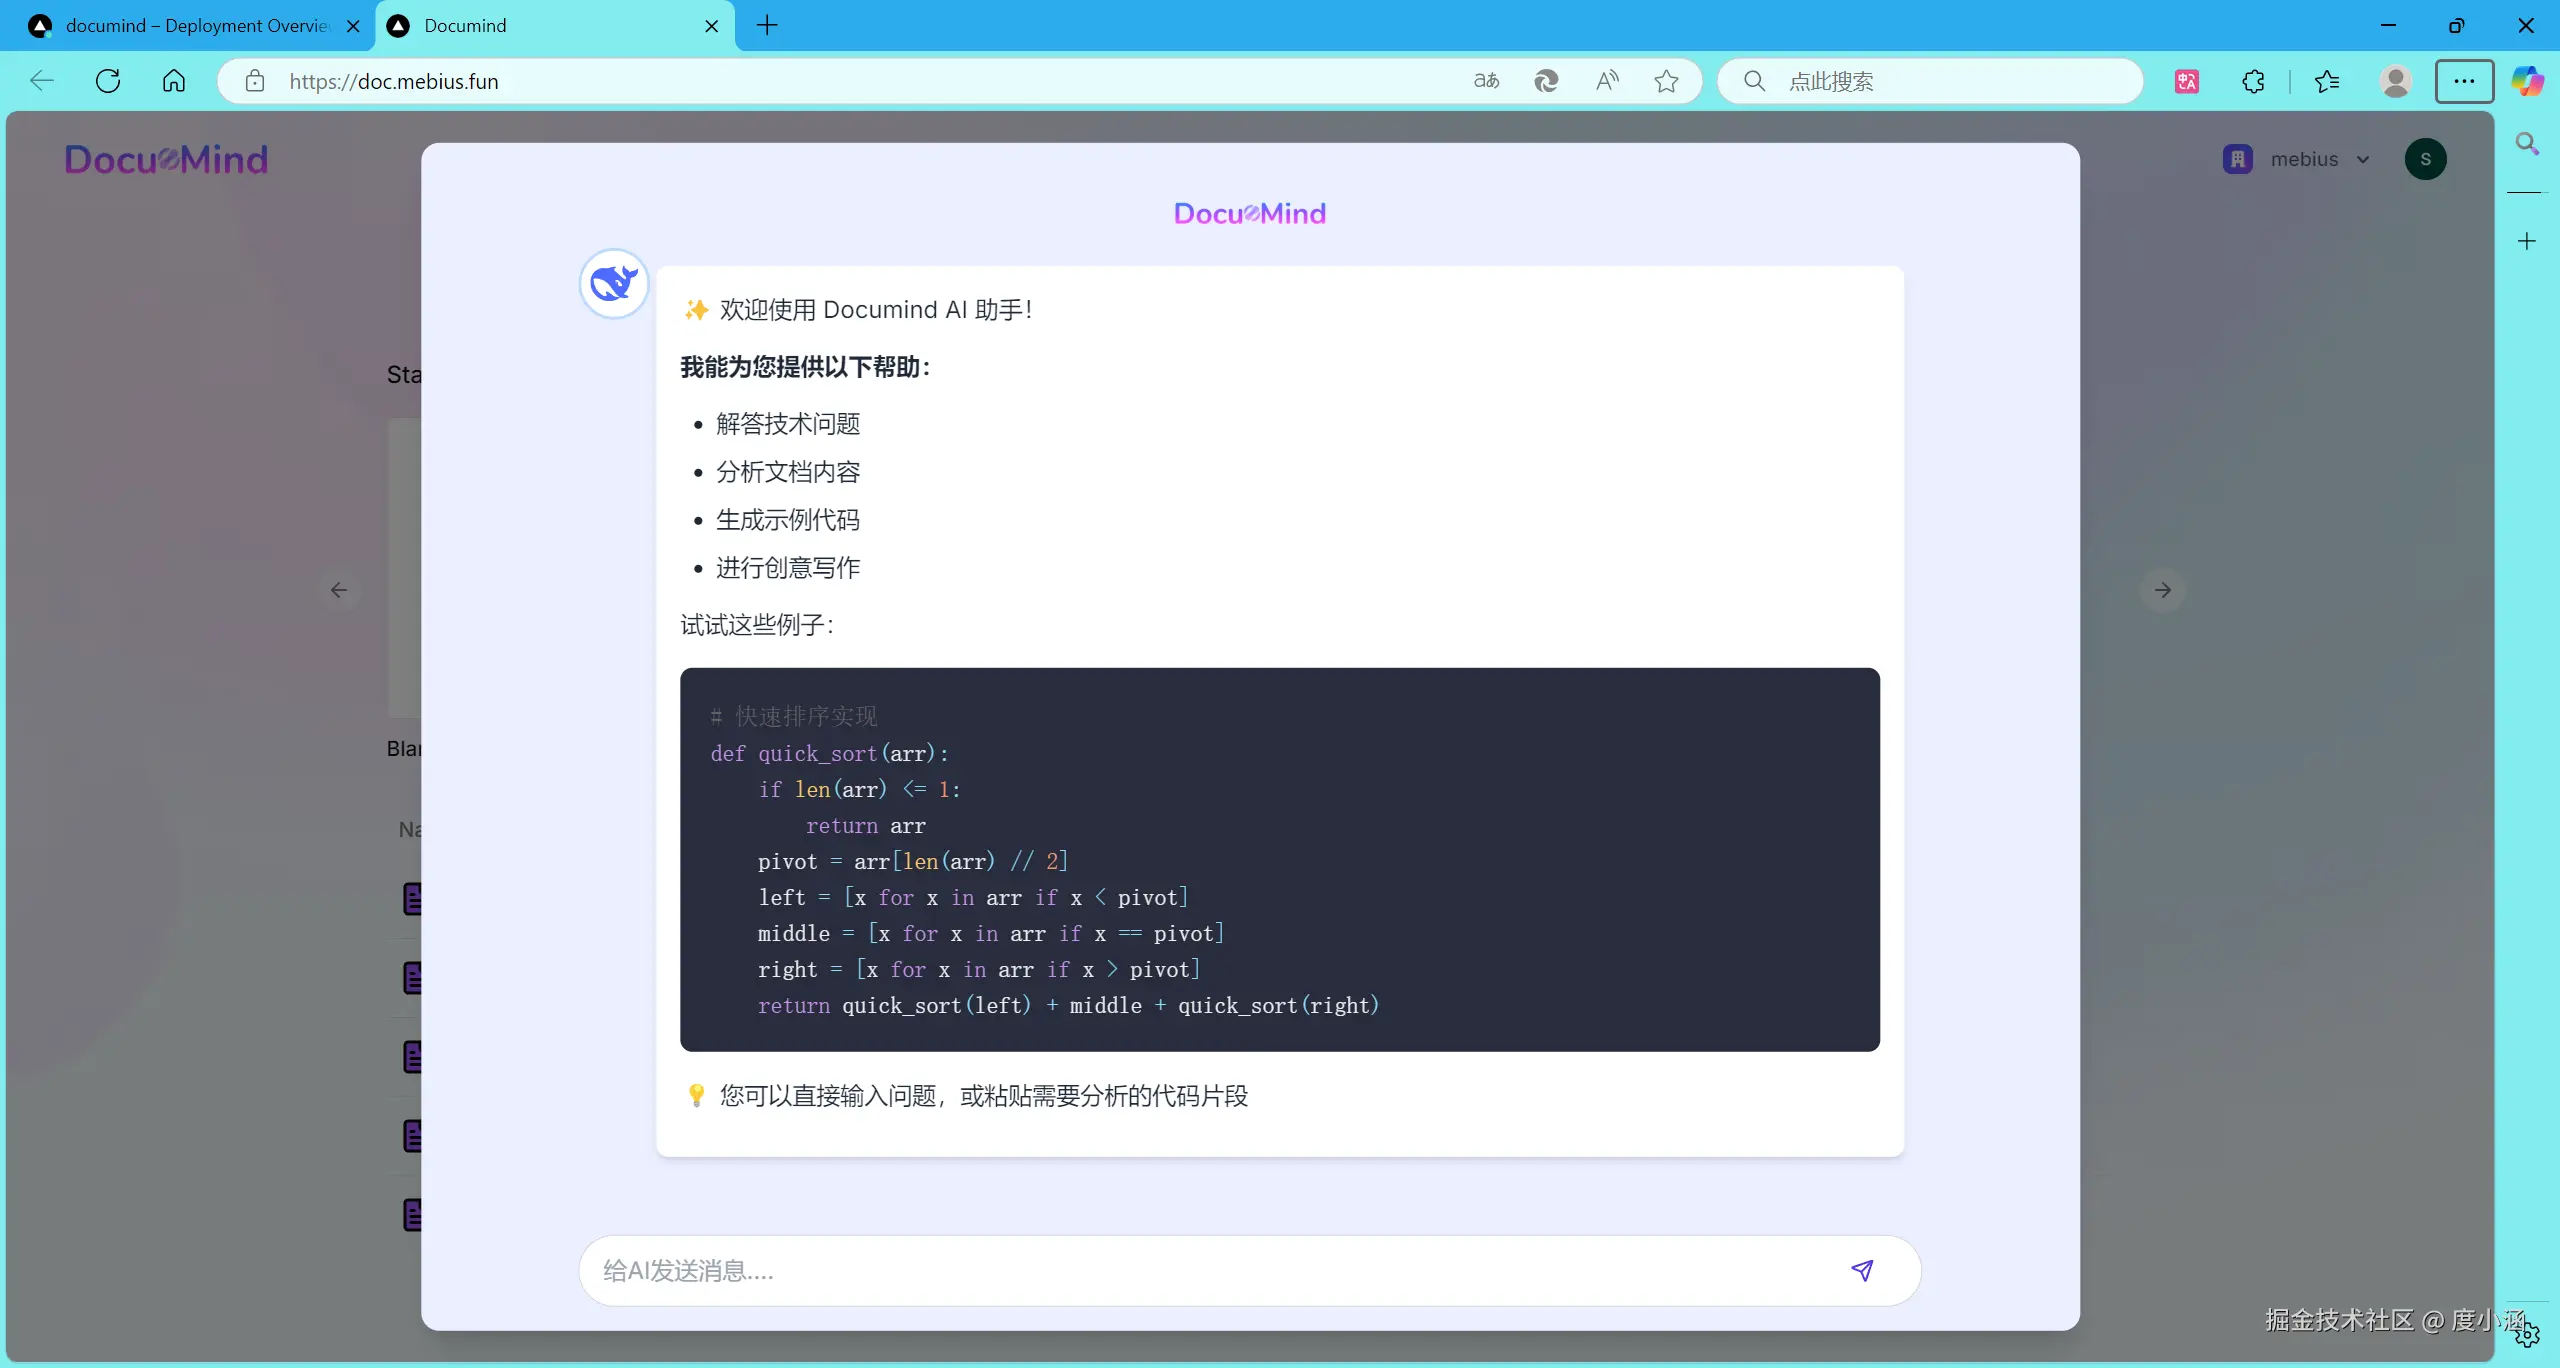Click the quick sort Python code block
This screenshot has height=1368, width=2560.
(x=1280, y=859)
